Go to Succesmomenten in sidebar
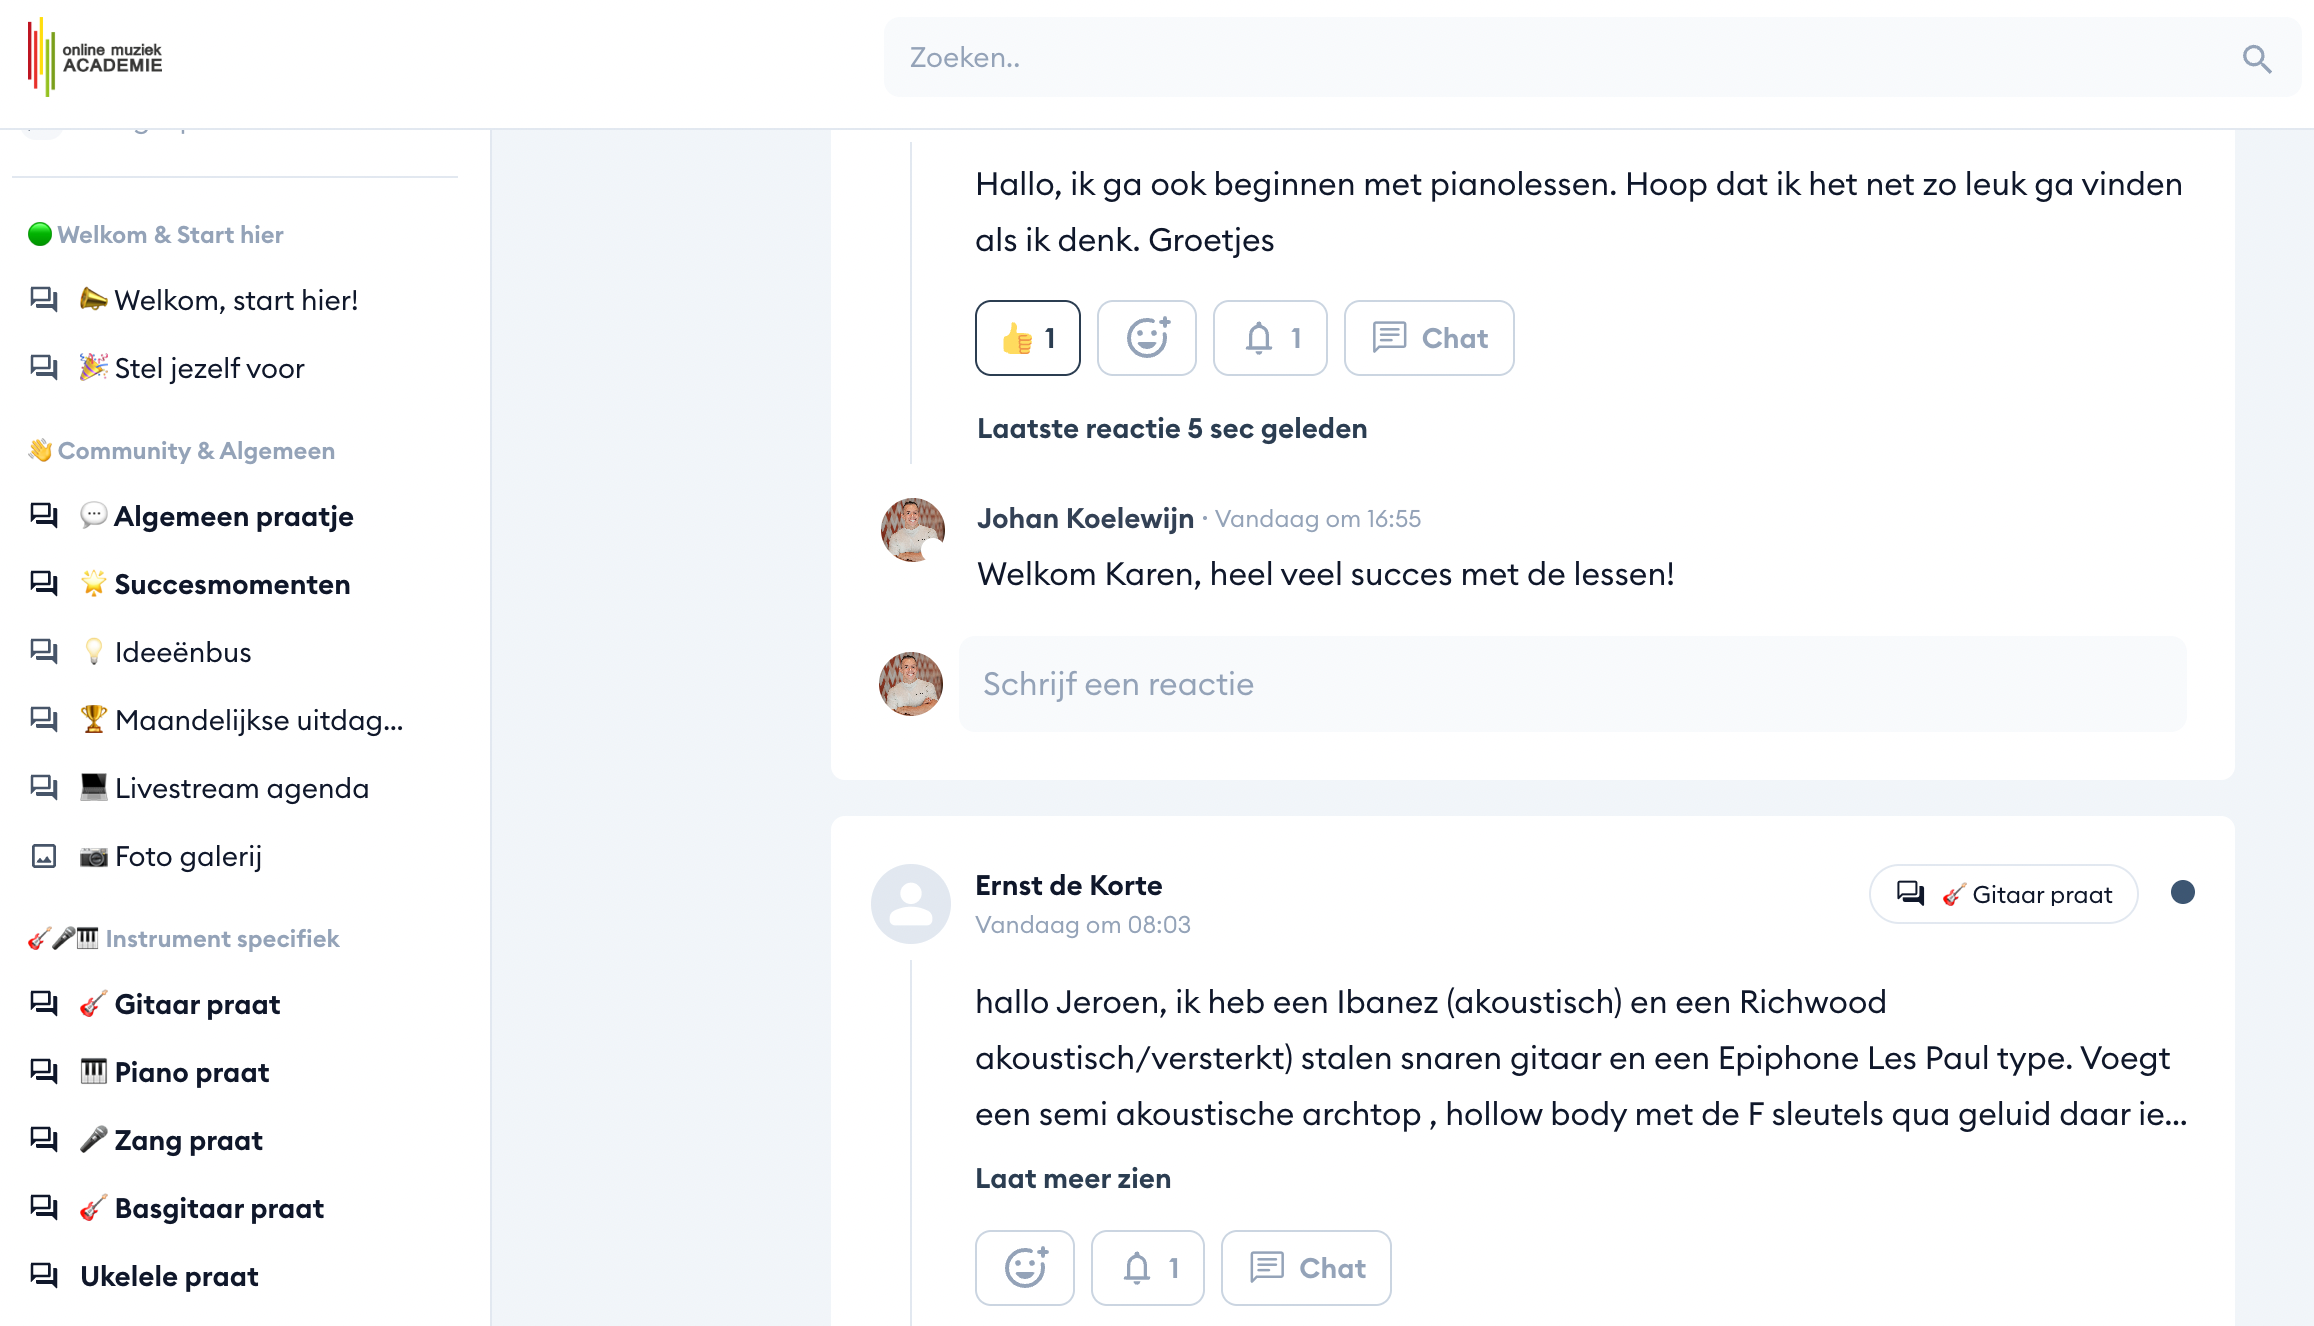 point(232,584)
